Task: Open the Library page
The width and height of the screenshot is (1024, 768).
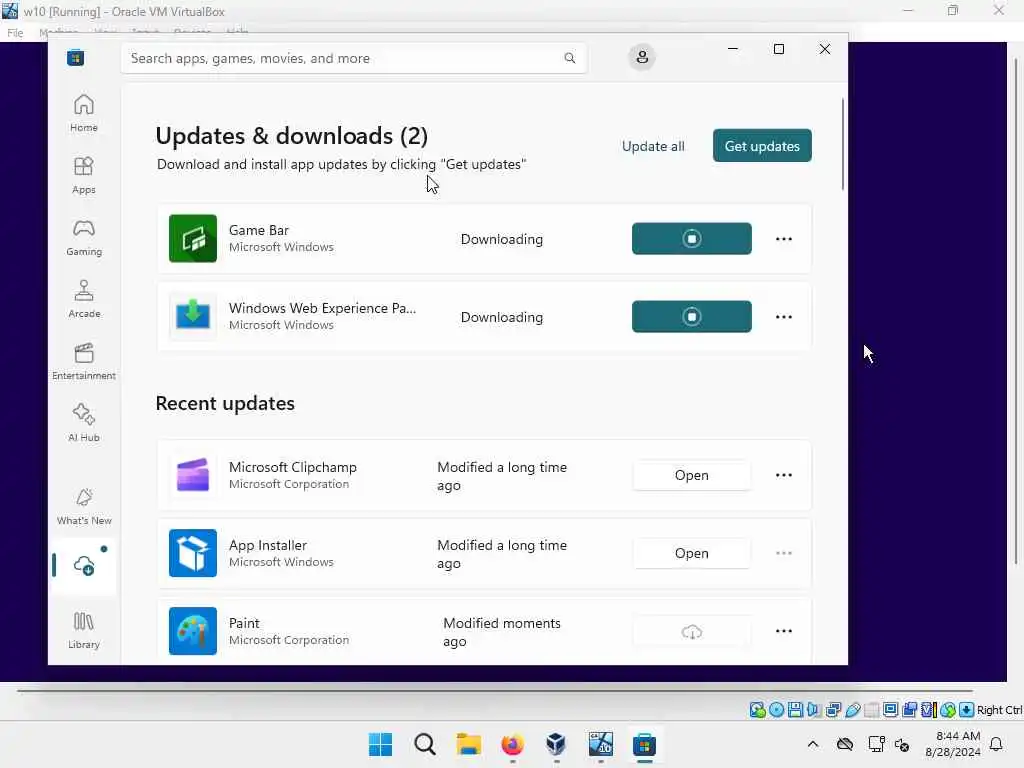Action: pyautogui.click(x=84, y=630)
